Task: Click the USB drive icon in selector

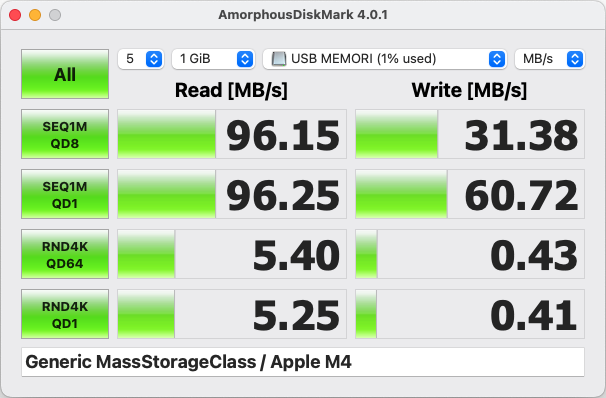Action: click(x=279, y=59)
